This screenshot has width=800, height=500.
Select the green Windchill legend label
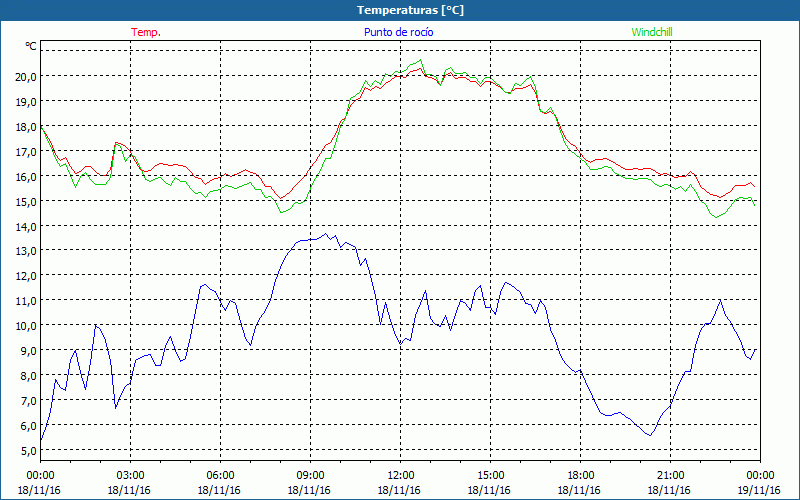tap(652, 32)
